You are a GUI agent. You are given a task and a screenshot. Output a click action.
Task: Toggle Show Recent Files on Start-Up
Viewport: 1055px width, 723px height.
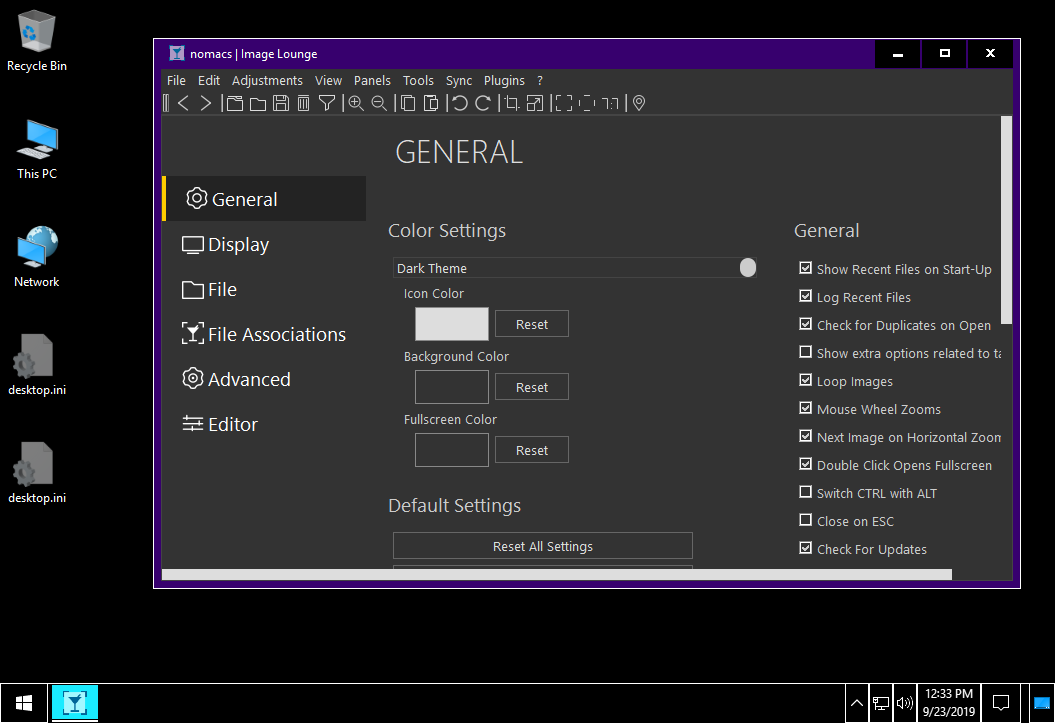click(x=805, y=268)
